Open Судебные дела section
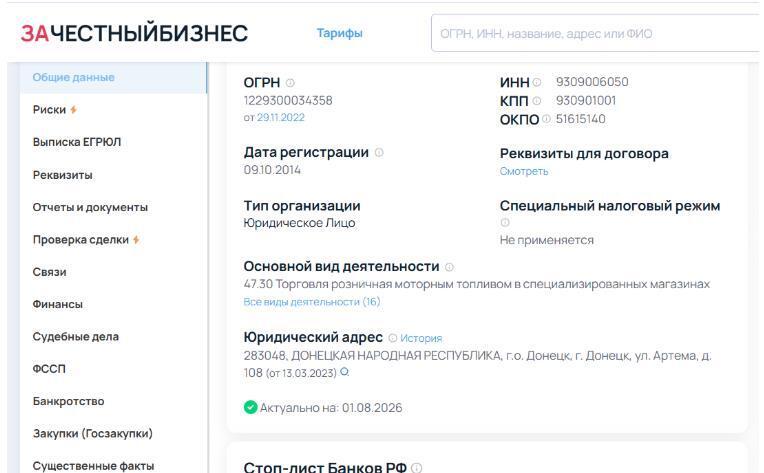The width and height of the screenshot is (764, 473). (x=76, y=337)
